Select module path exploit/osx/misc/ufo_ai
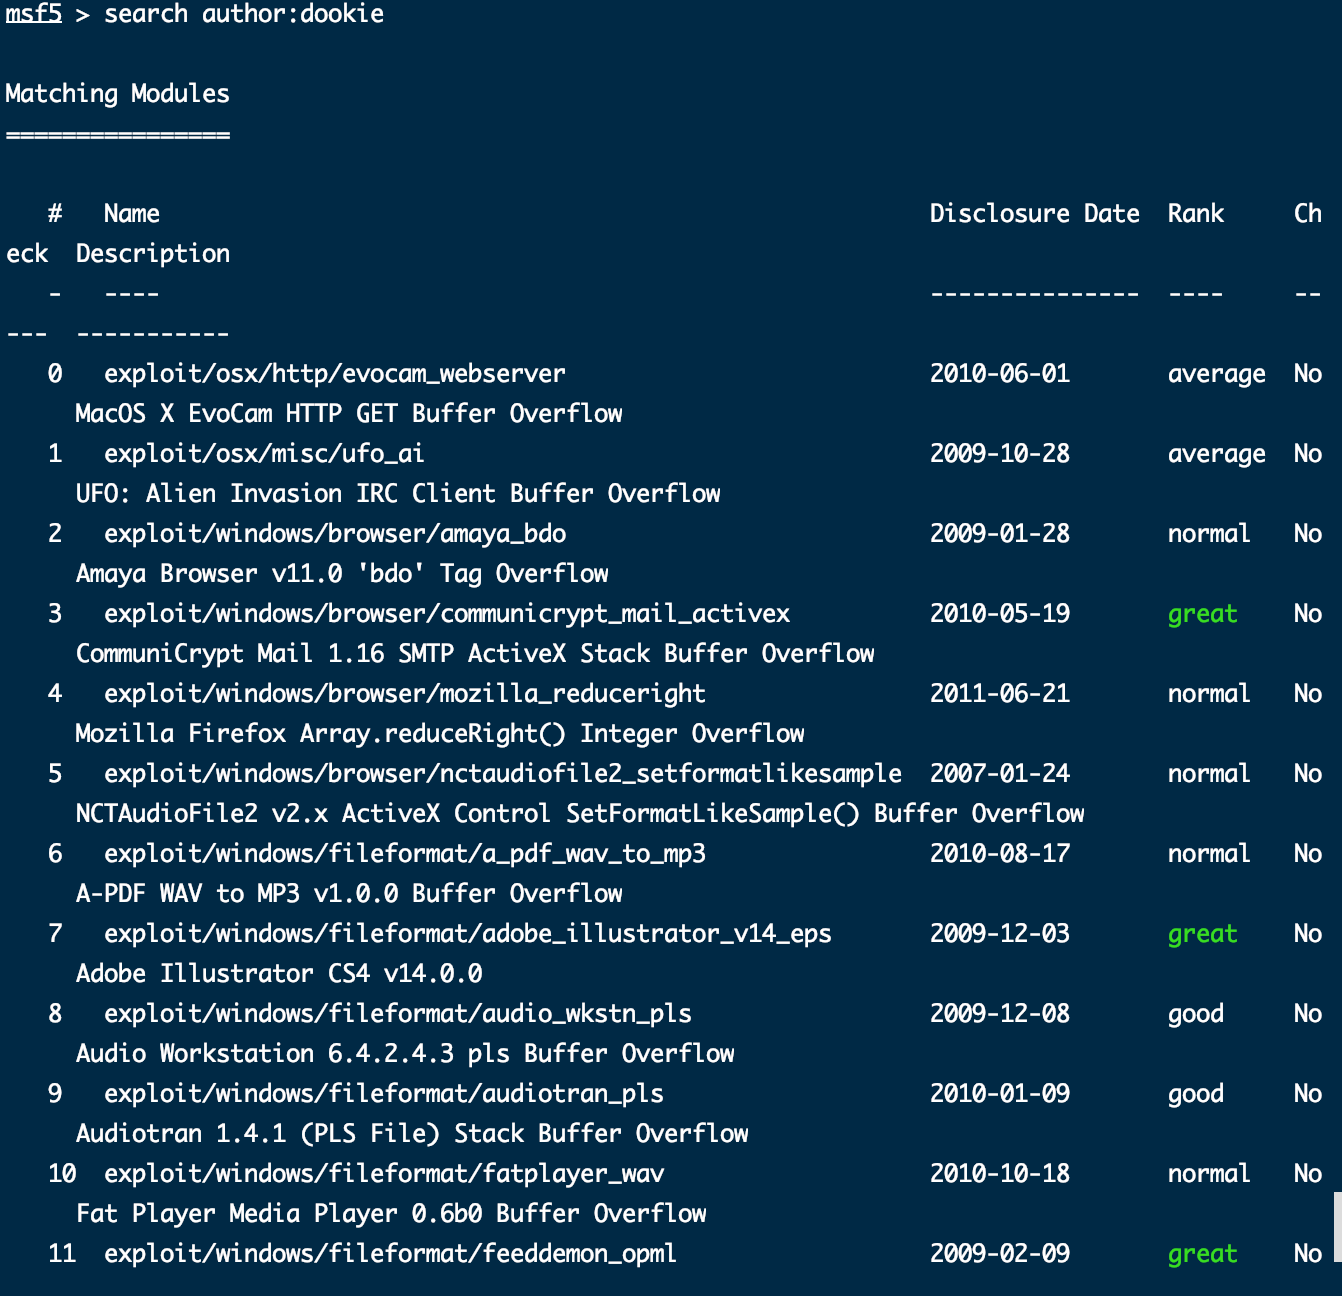Screen dimensions: 1342x1296 [265, 454]
